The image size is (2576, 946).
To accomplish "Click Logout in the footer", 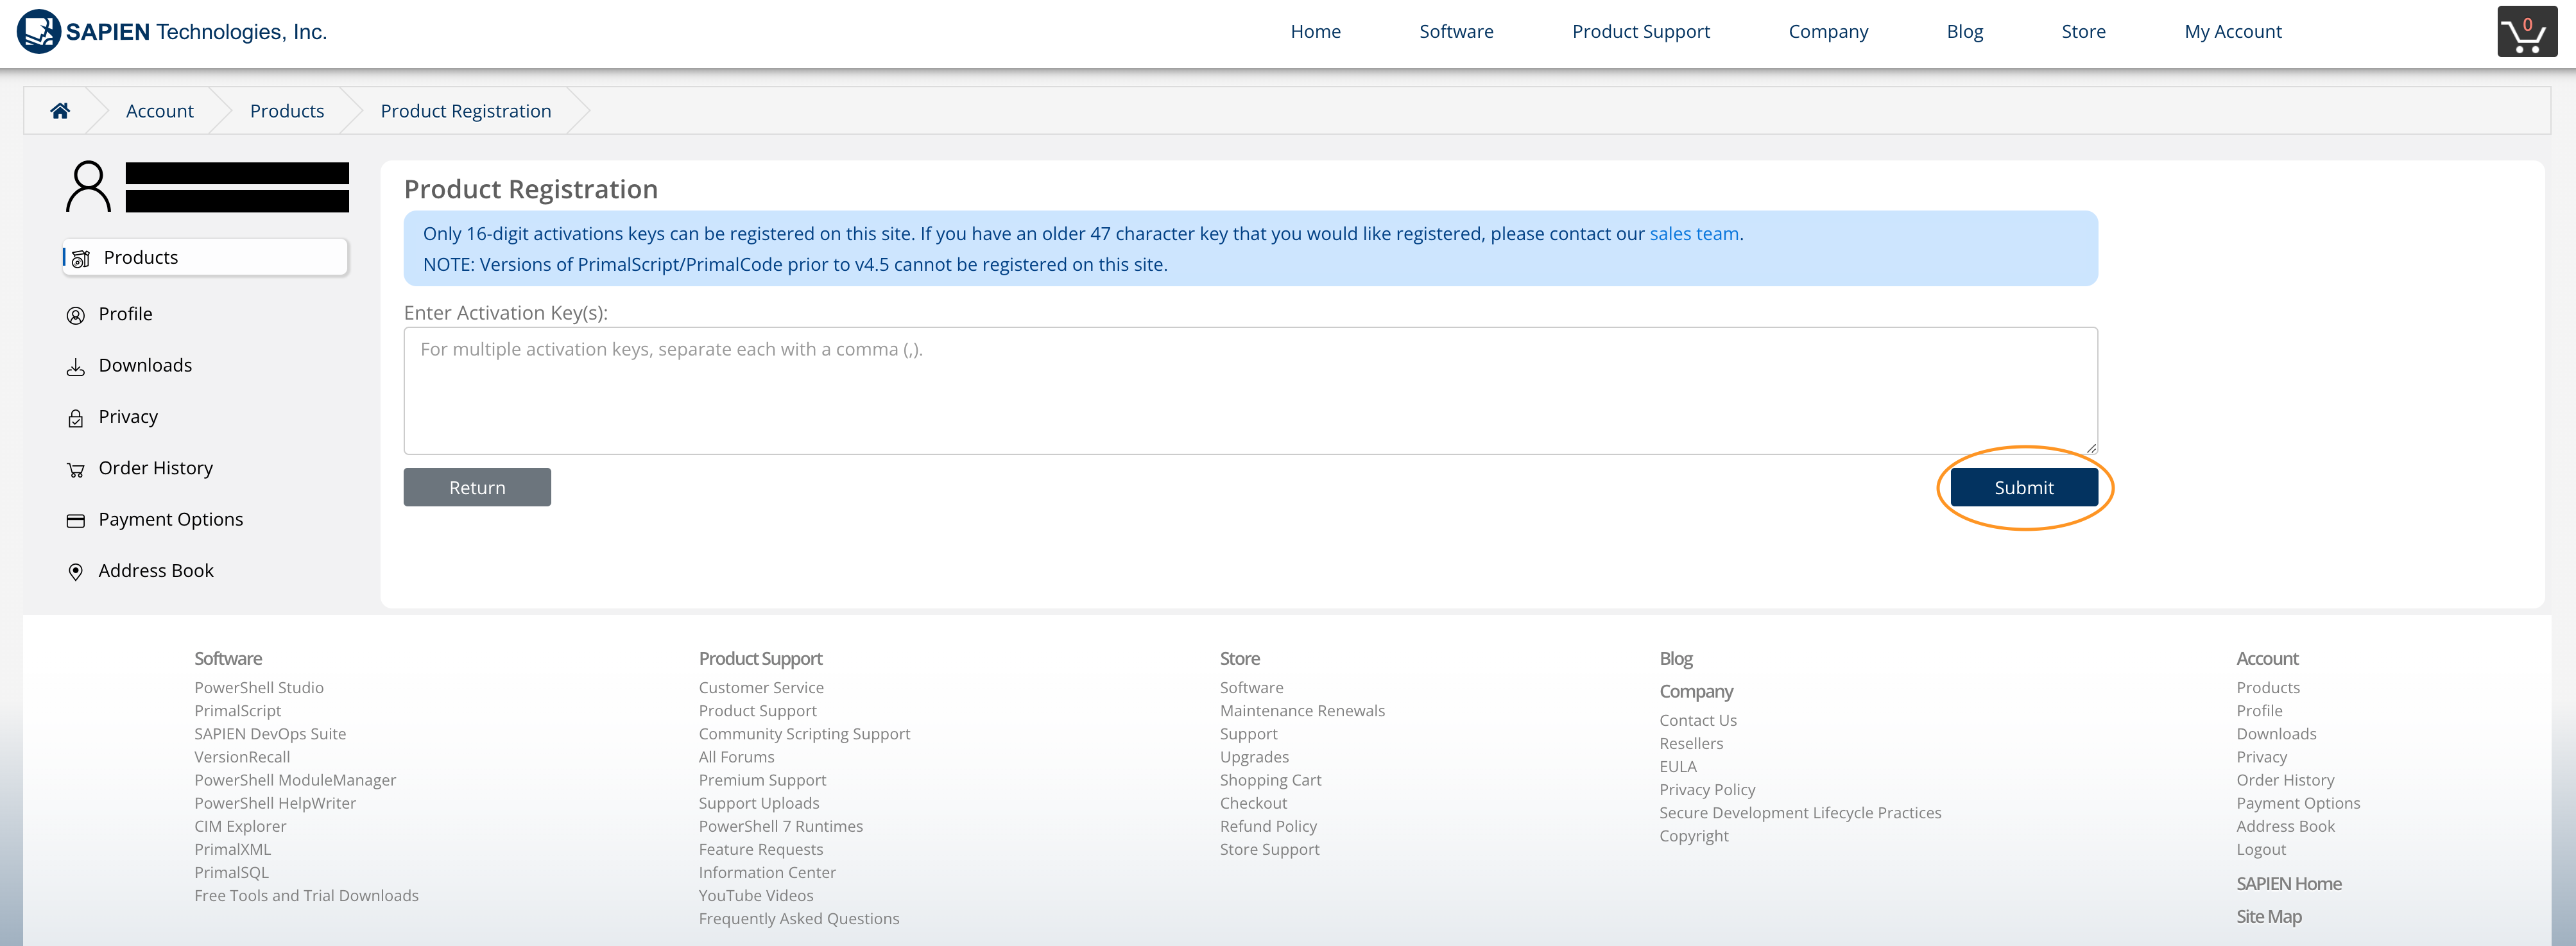I will [2261, 849].
